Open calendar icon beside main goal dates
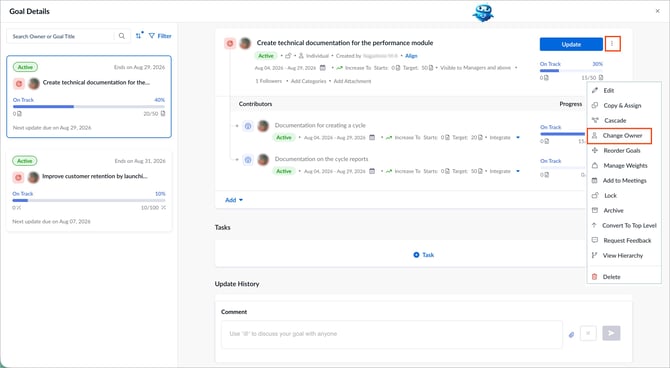670x368 pixels. pos(323,68)
